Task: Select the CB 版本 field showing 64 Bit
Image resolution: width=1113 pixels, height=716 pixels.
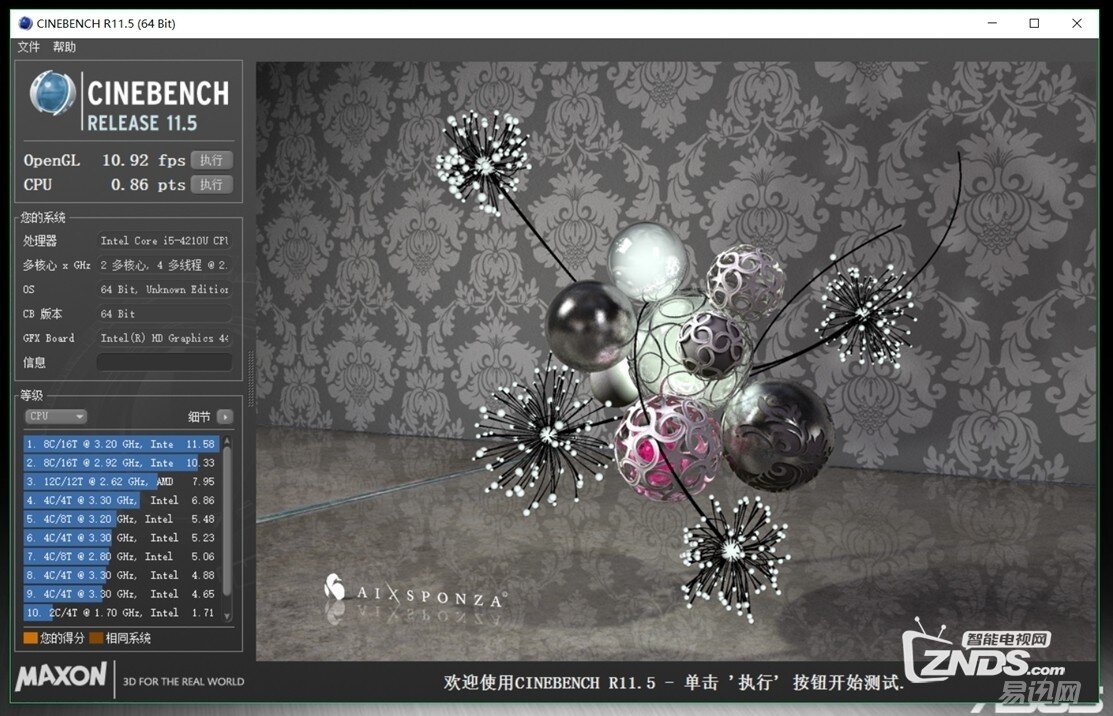Action: [x=164, y=314]
